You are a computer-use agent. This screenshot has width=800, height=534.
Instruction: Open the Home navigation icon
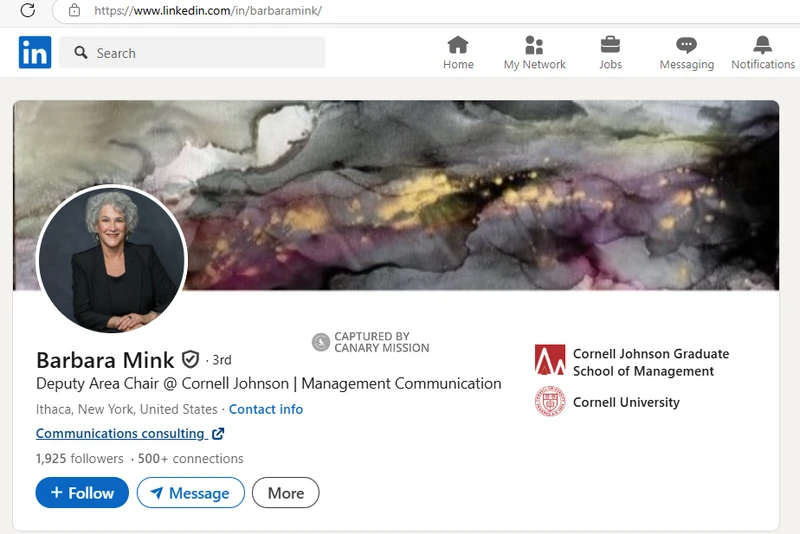[x=458, y=45]
